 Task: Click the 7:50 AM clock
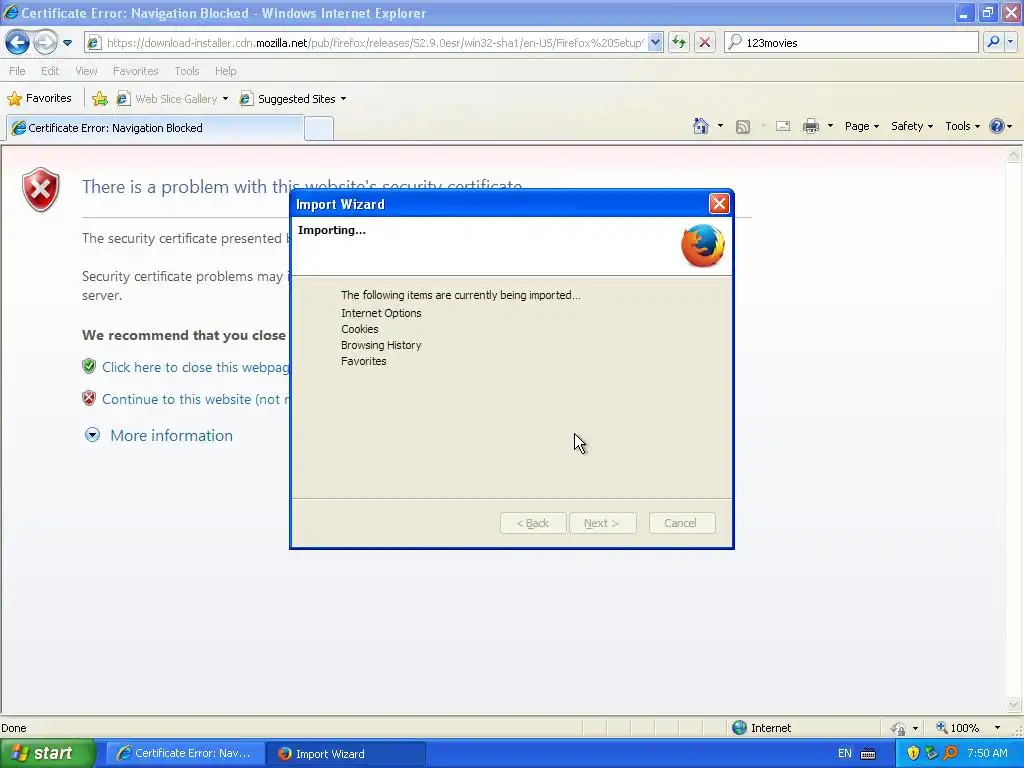pos(987,754)
